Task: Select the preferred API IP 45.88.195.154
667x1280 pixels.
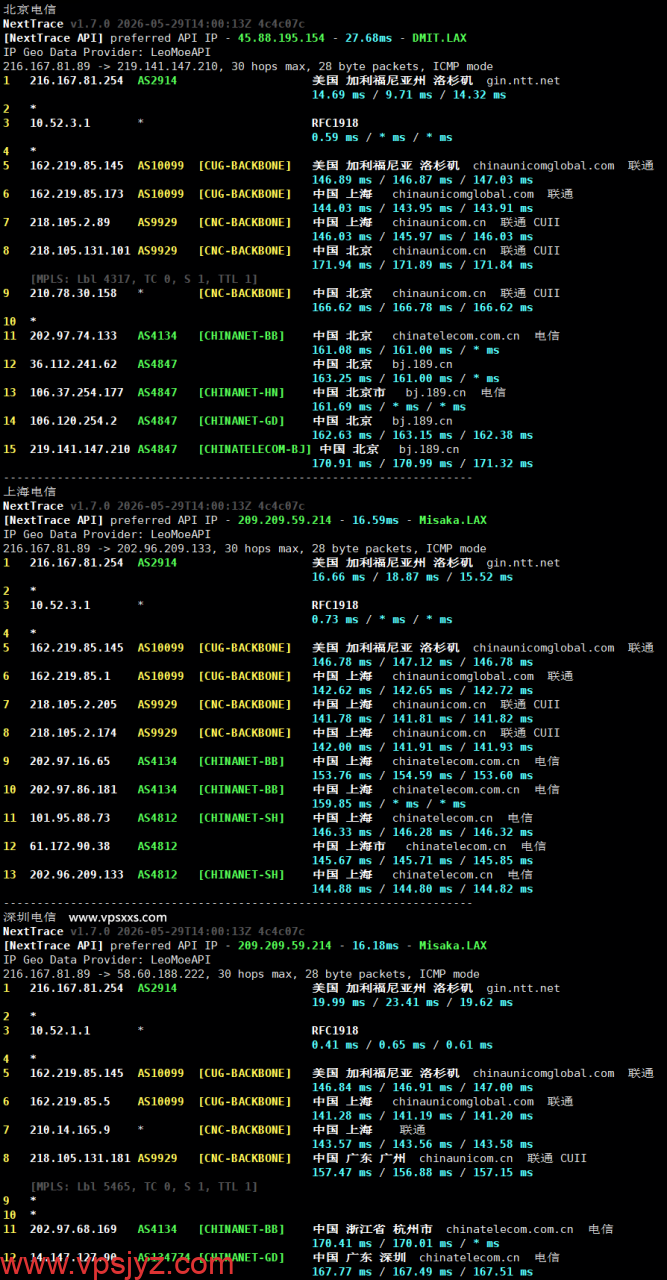Action: pyautogui.click(x=281, y=38)
